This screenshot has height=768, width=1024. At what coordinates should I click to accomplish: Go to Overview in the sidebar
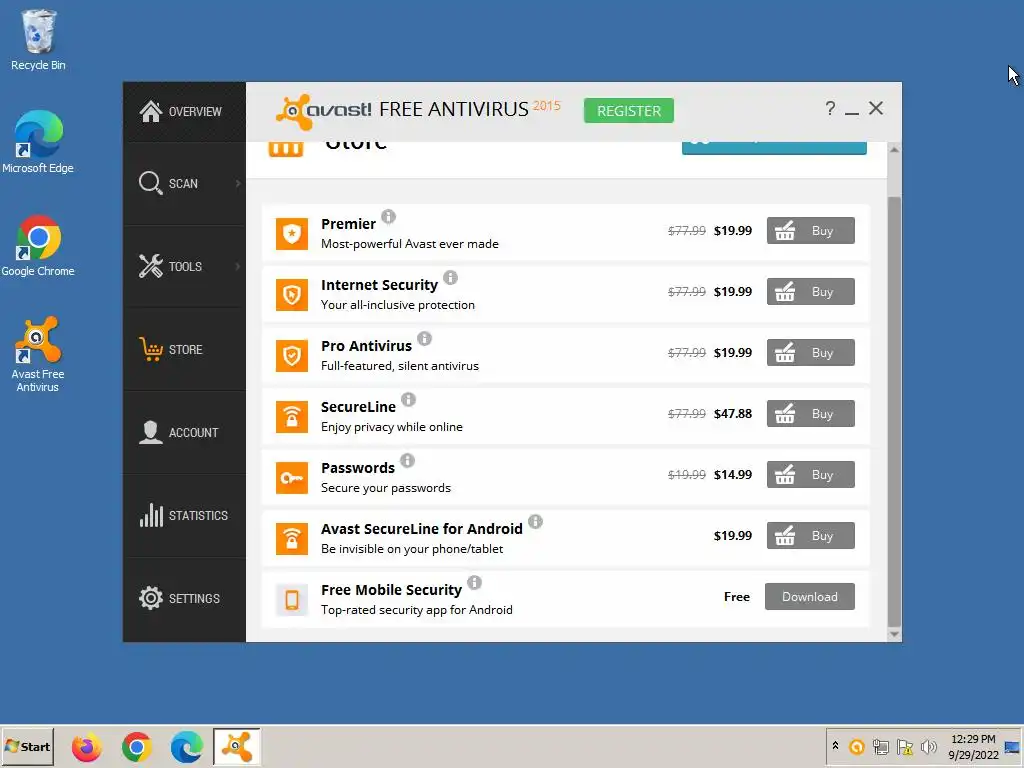(x=184, y=112)
